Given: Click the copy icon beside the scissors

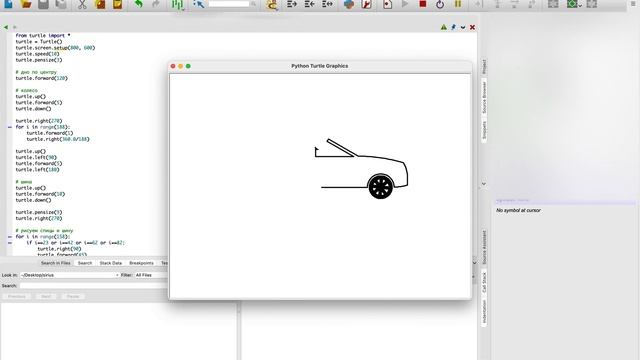Looking at the screenshot, I should tap(100, 4).
